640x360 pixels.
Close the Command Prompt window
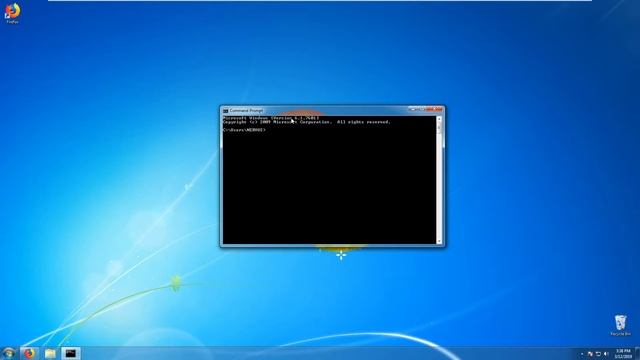[434, 109]
